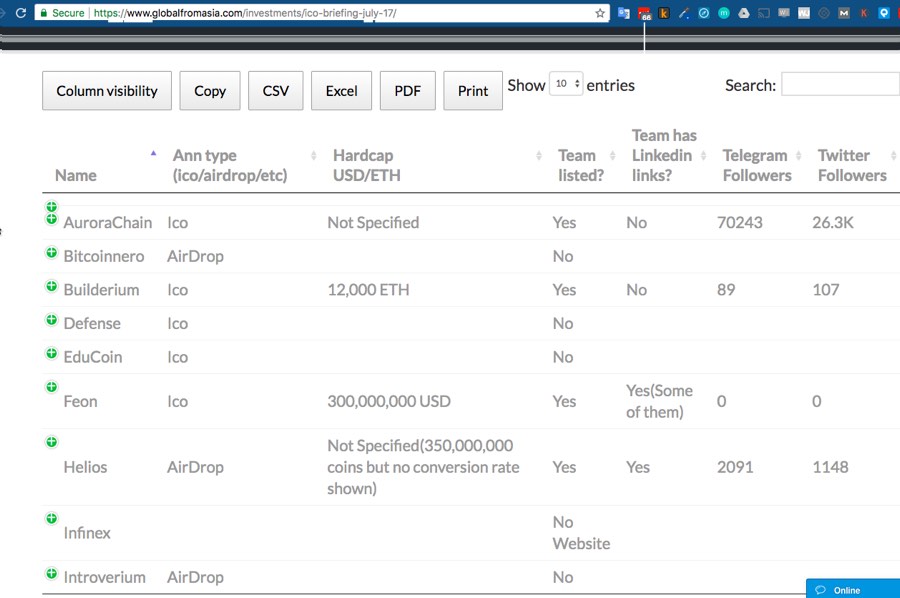Click the Copy button
Viewport: 900px width, 598px height.
[x=210, y=91]
